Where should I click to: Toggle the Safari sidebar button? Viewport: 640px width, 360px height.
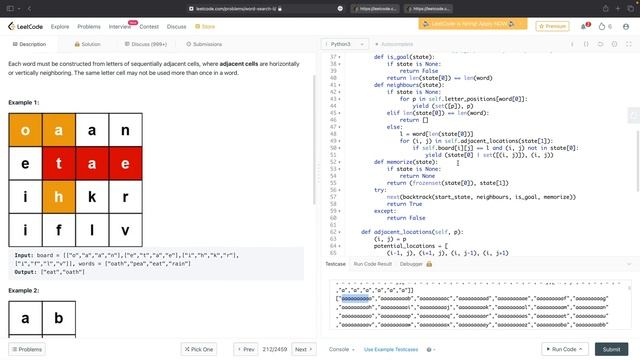tap(10, 8)
